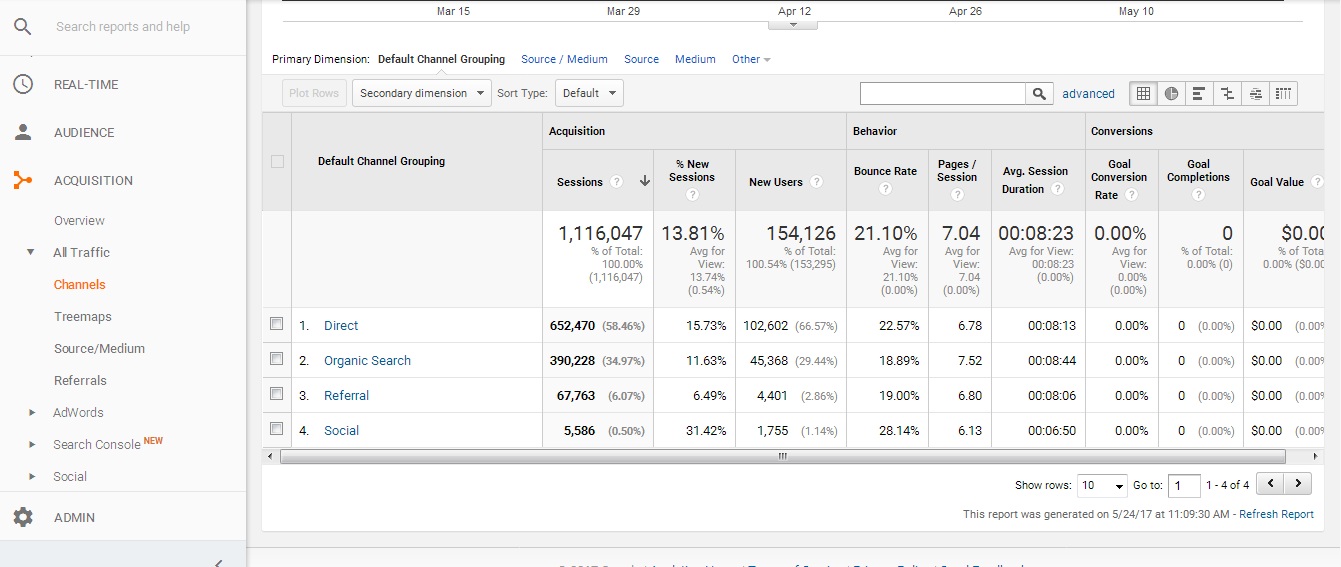Toggle chart collapse arrow below timeline
Viewport: 1341px width, 567px height.
pos(794,25)
